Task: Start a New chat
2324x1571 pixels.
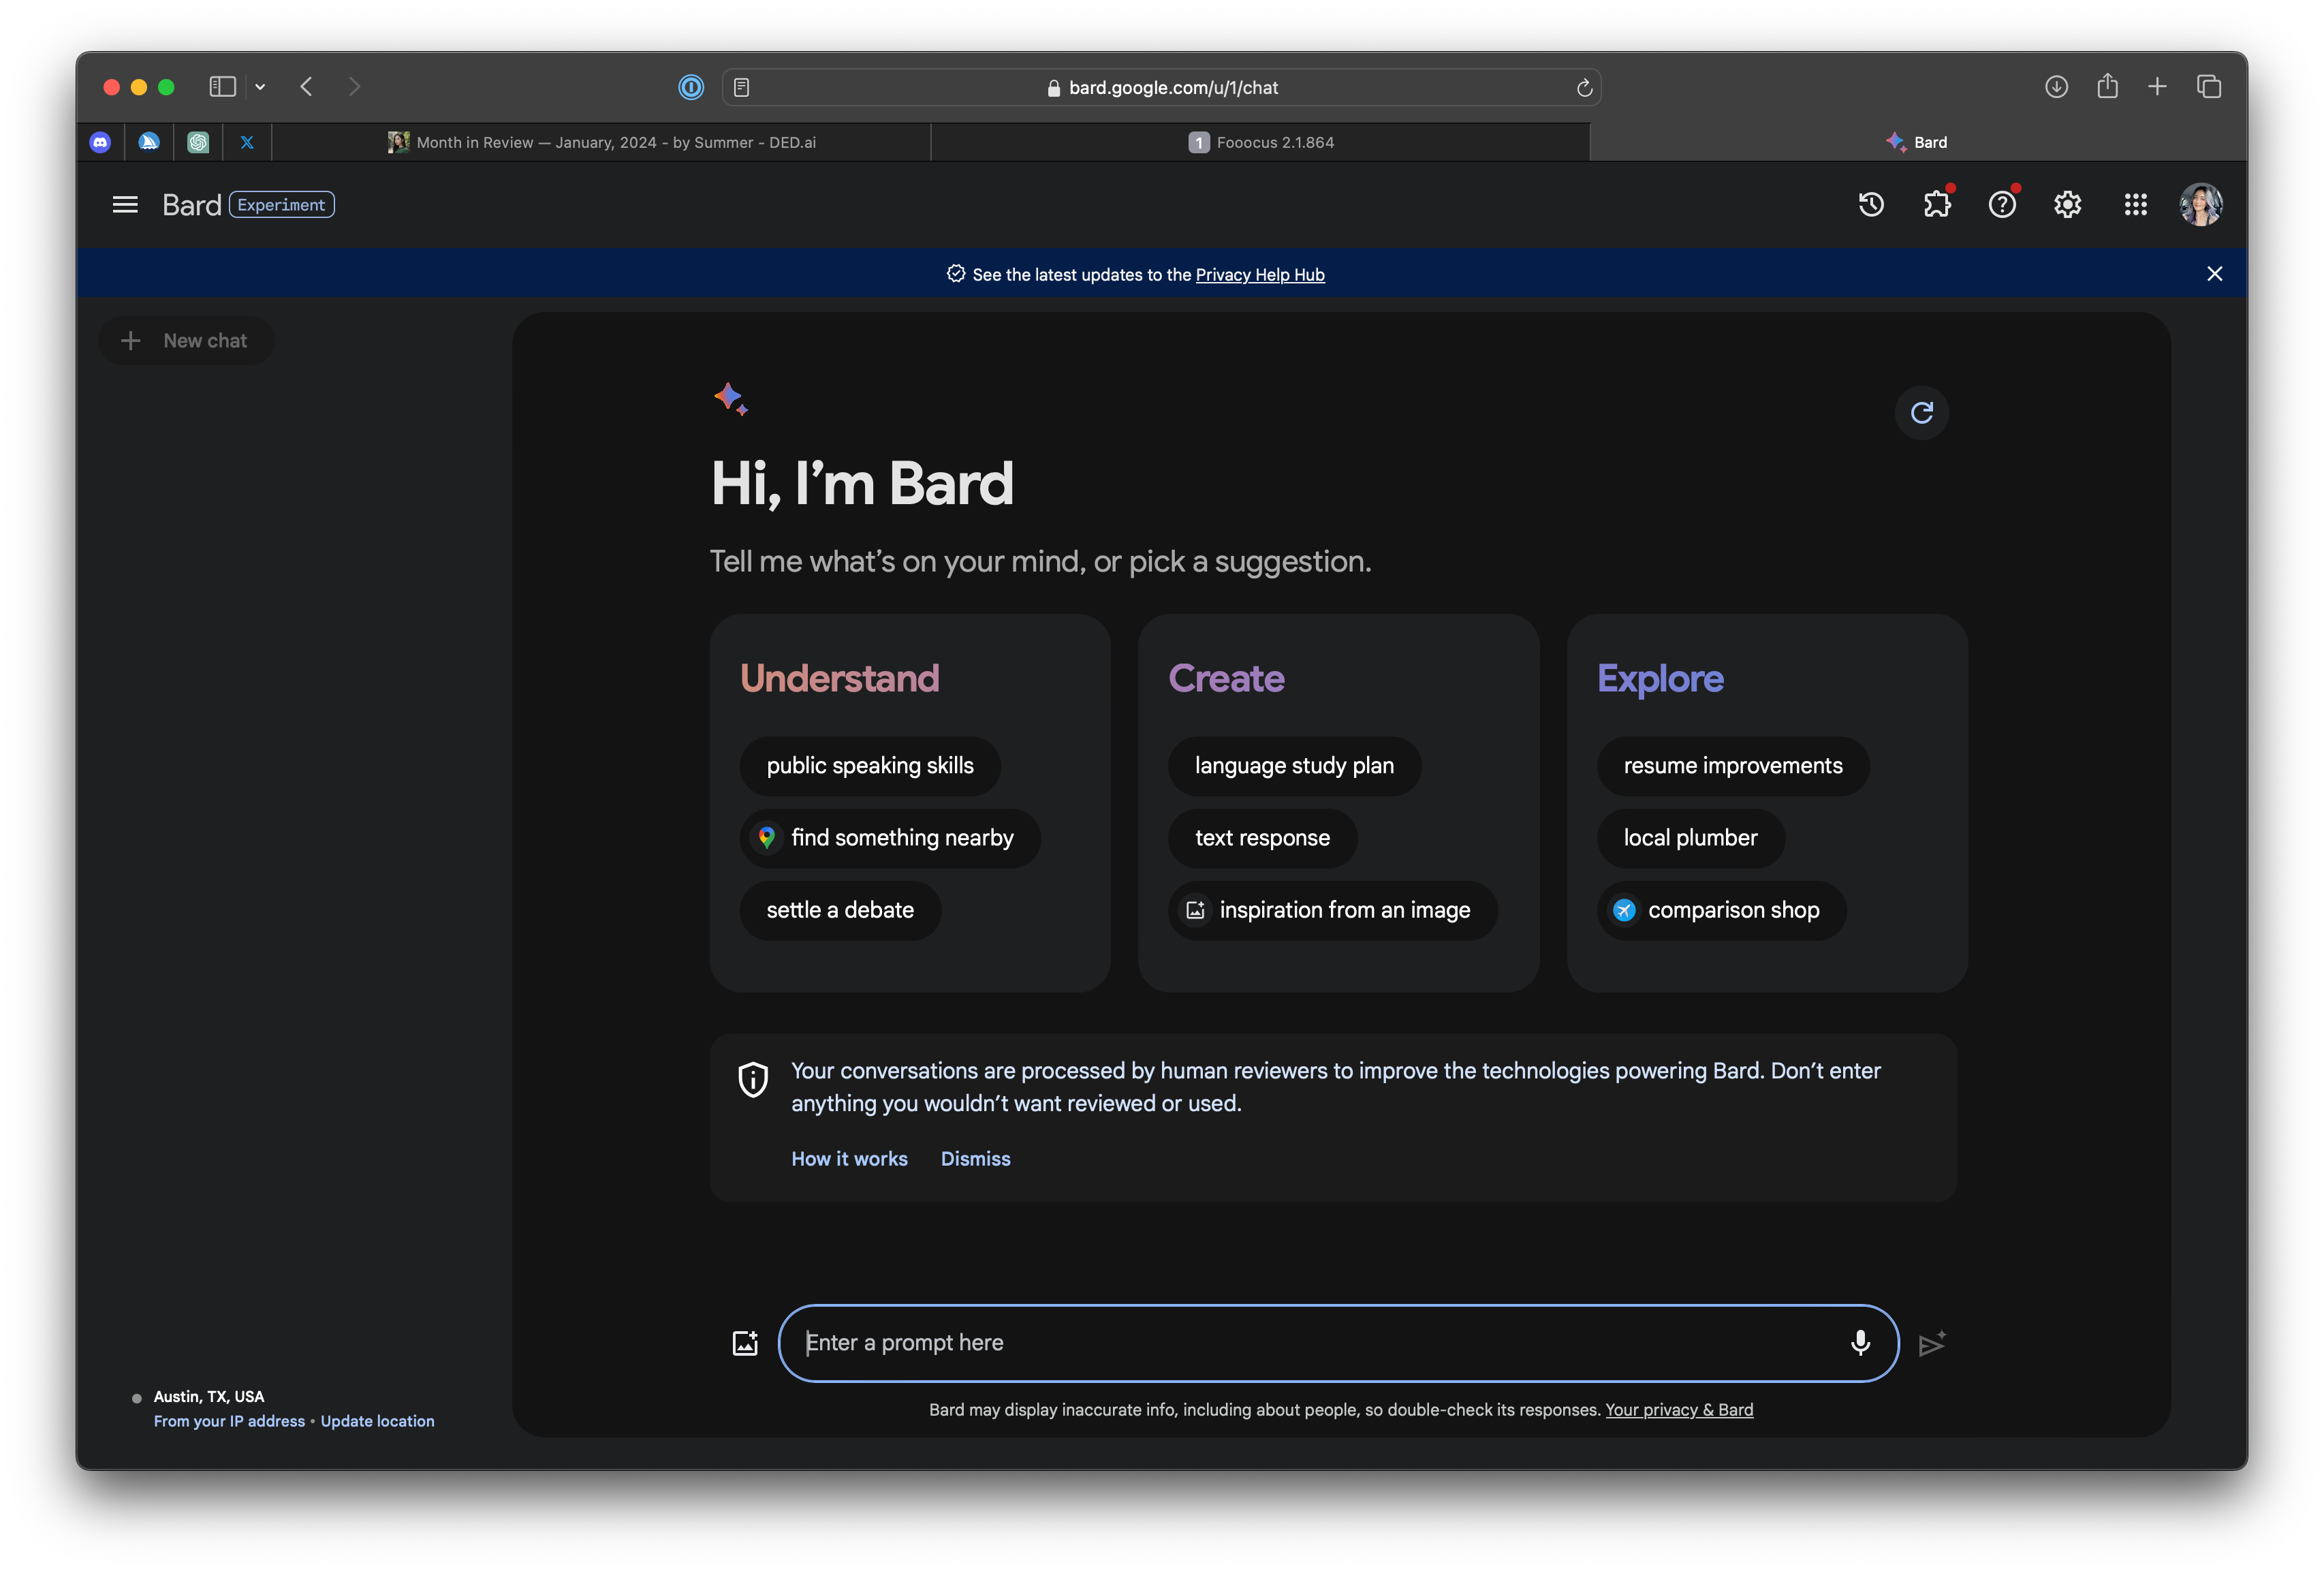Action: [x=186, y=341]
